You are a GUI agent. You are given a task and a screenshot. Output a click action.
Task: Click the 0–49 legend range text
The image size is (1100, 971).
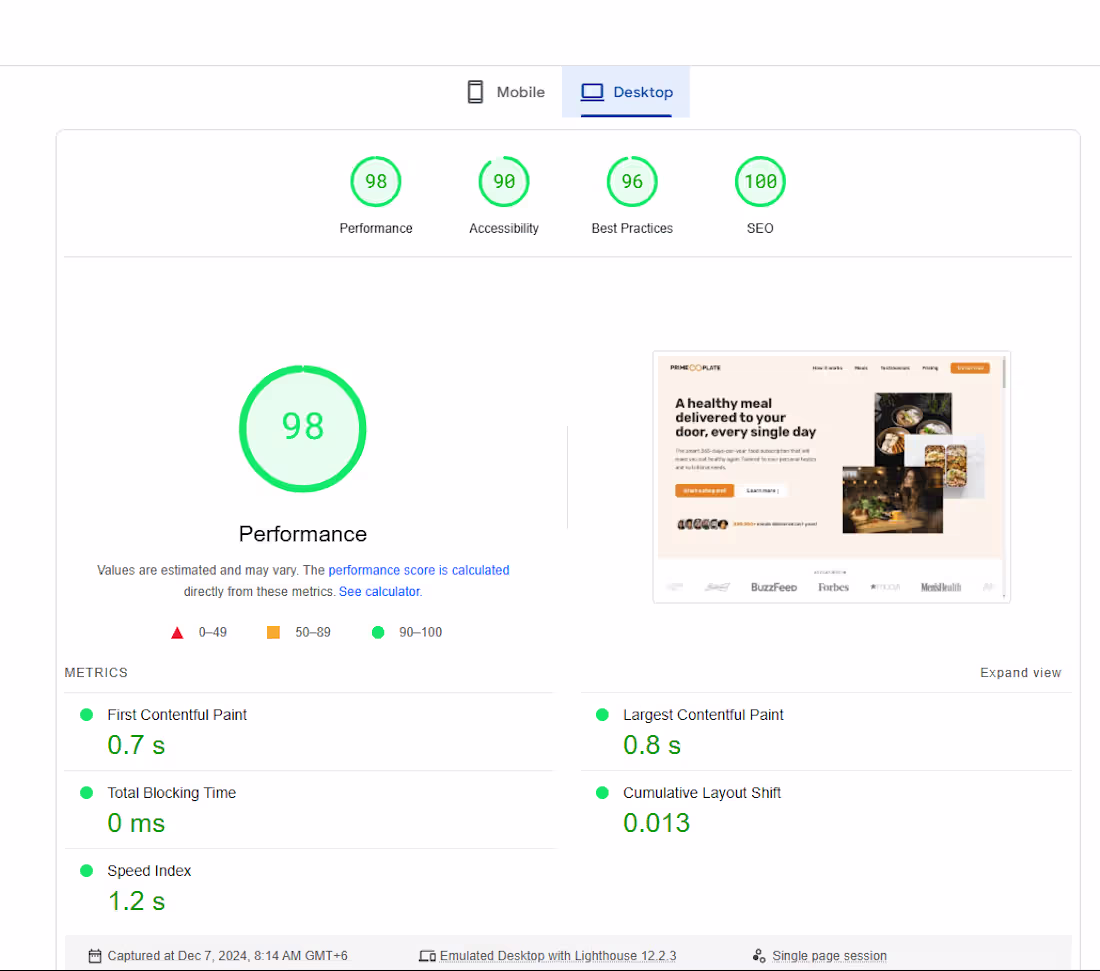(x=213, y=633)
